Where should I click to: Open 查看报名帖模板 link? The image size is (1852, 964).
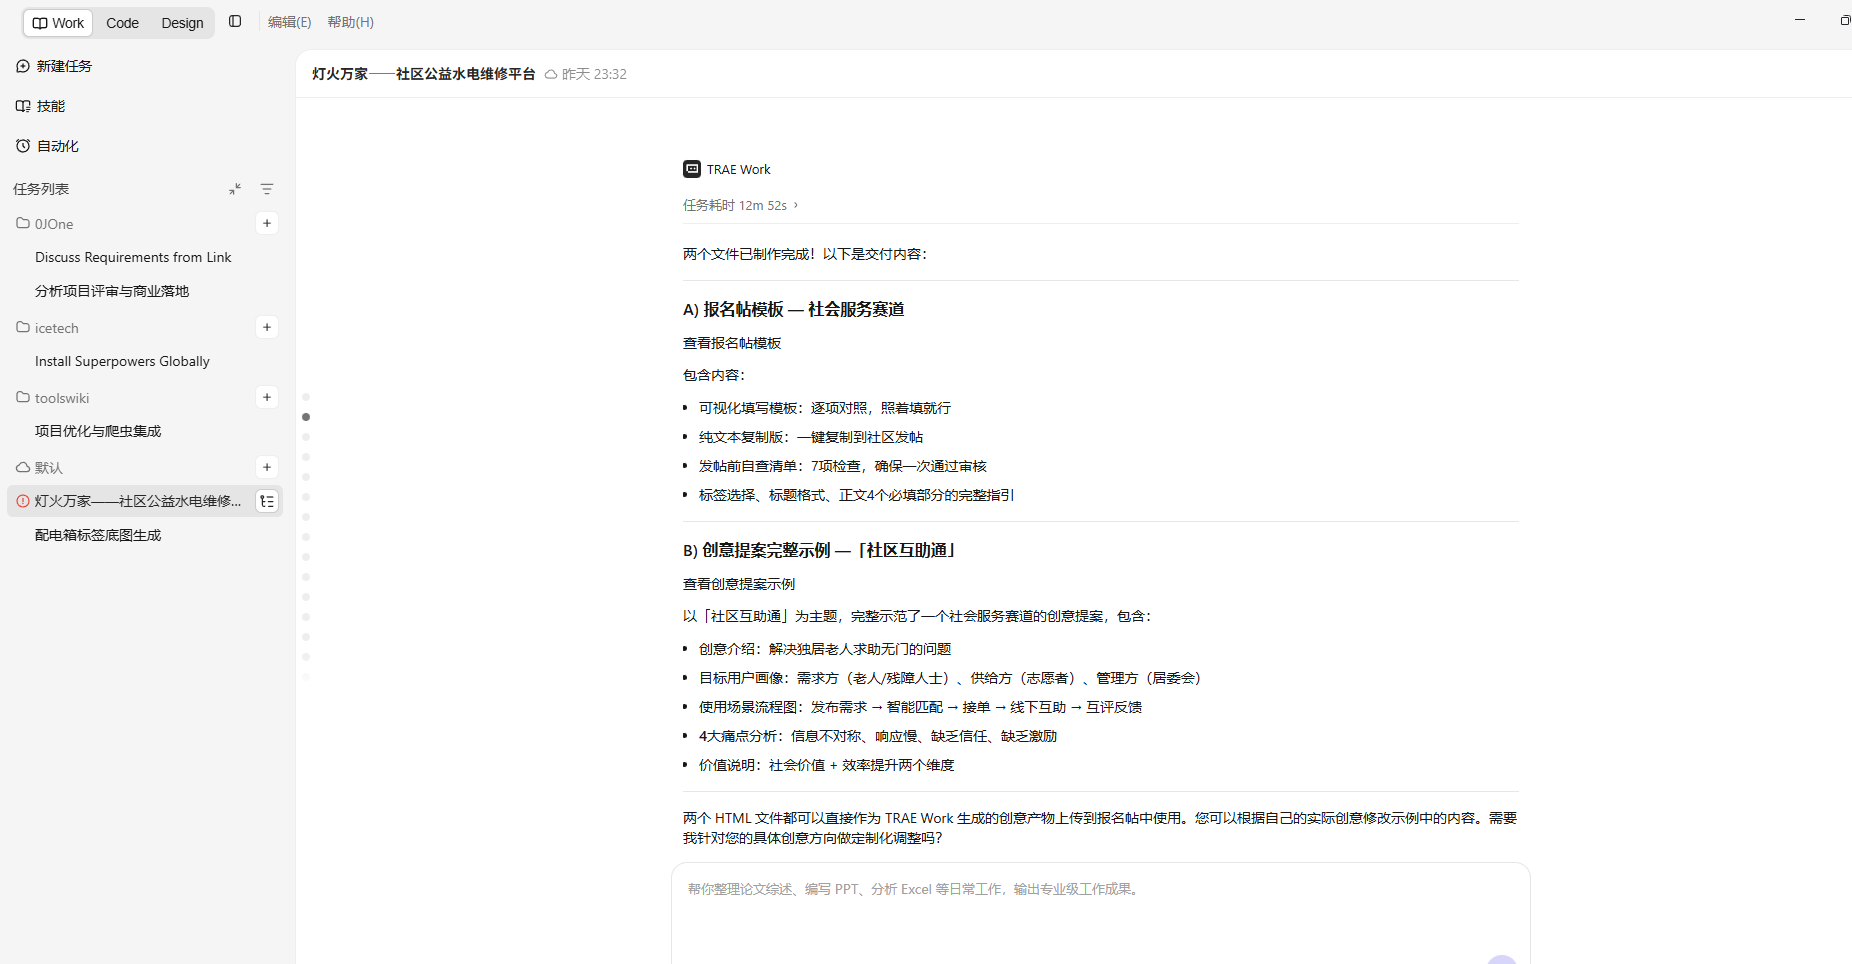click(732, 343)
